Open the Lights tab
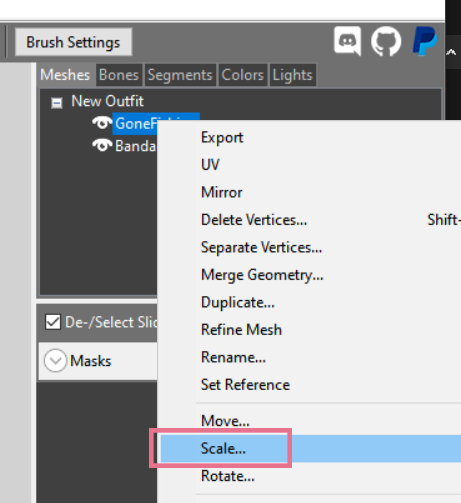This screenshot has height=503, width=461. [x=292, y=75]
